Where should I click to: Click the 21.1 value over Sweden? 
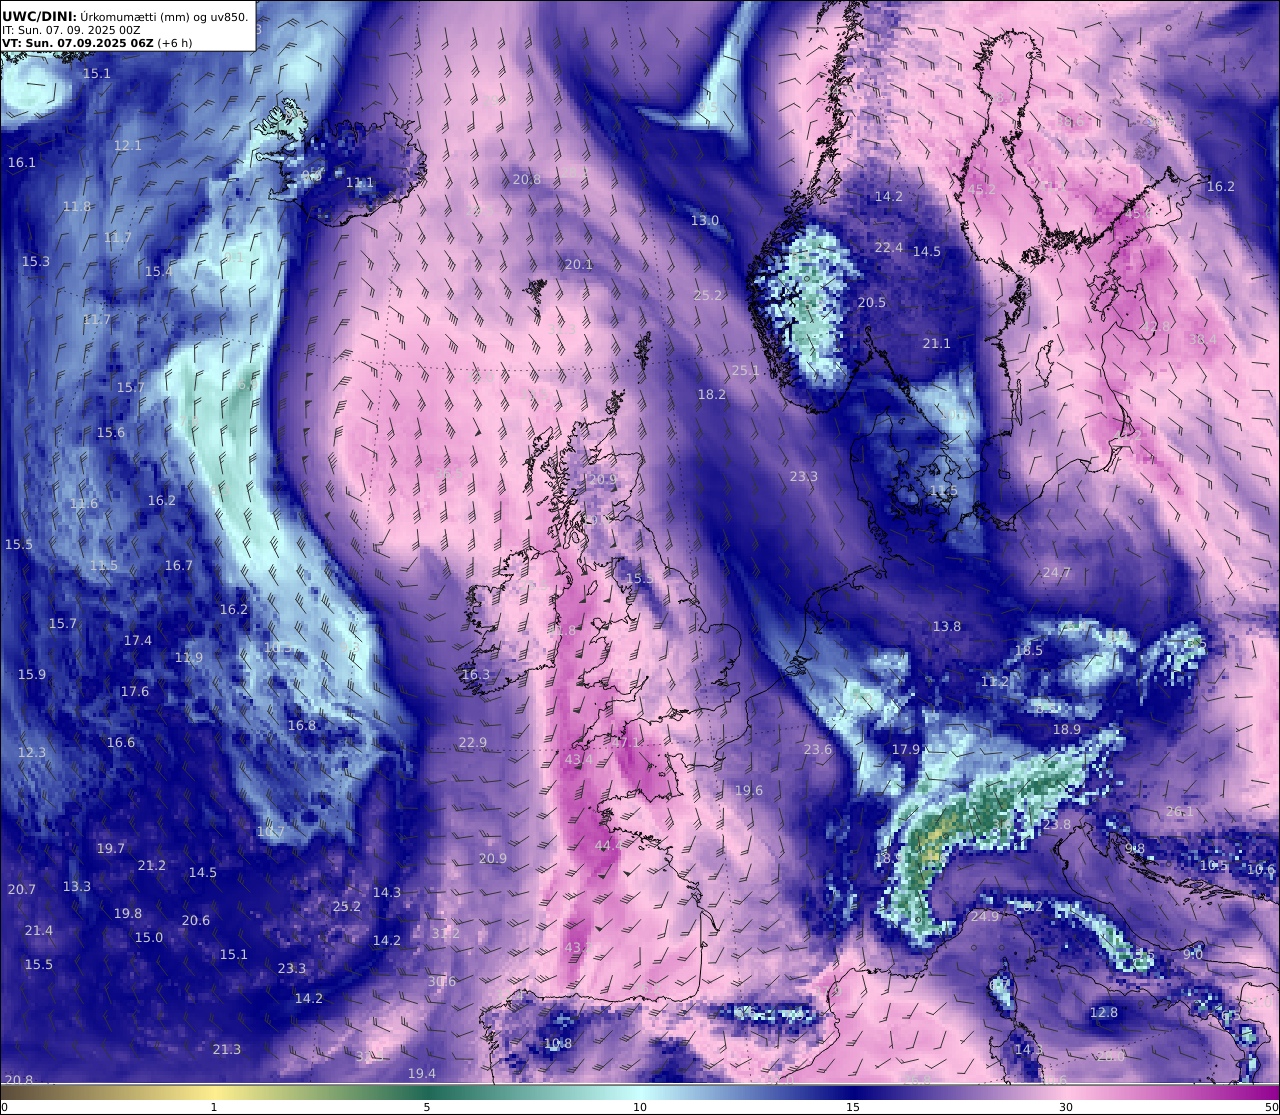[937, 343]
